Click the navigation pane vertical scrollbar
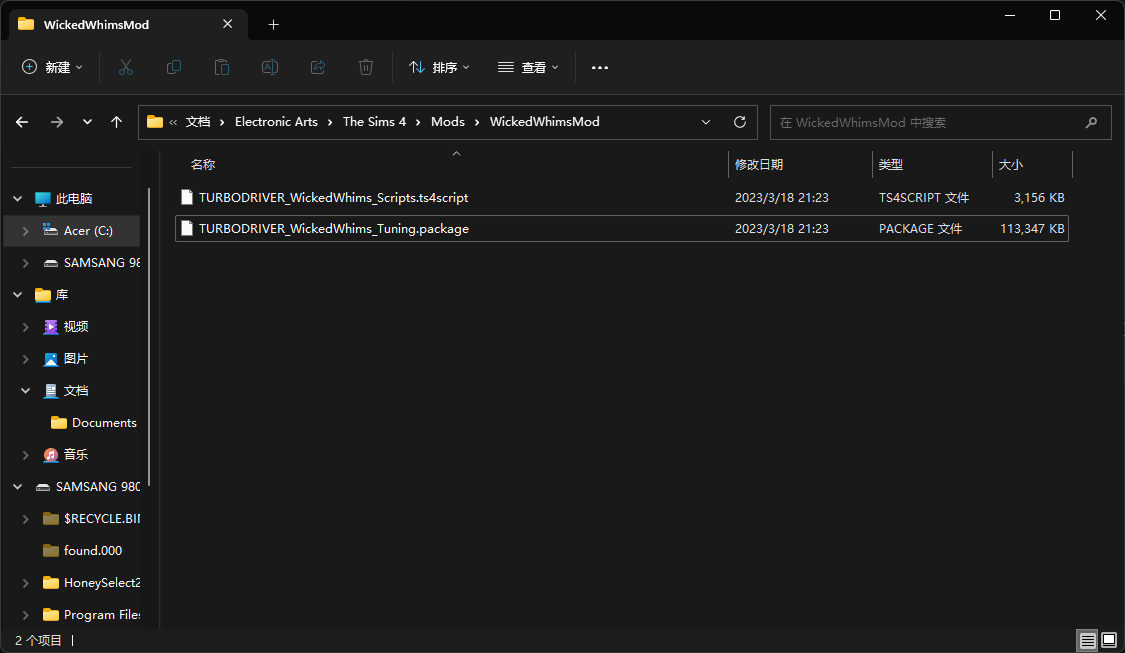This screenshot has height=653, width=1125. coord(149,337)
